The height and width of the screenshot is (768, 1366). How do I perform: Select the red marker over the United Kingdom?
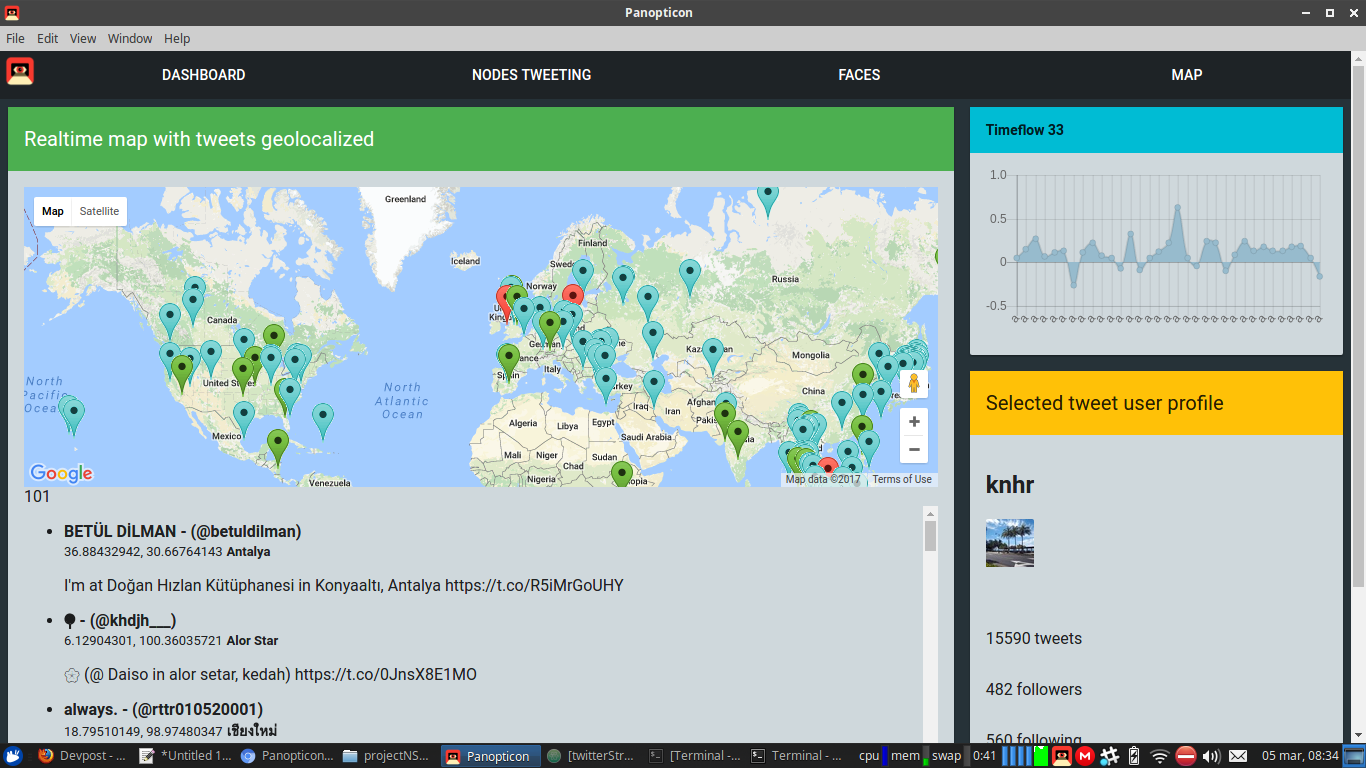506,301
